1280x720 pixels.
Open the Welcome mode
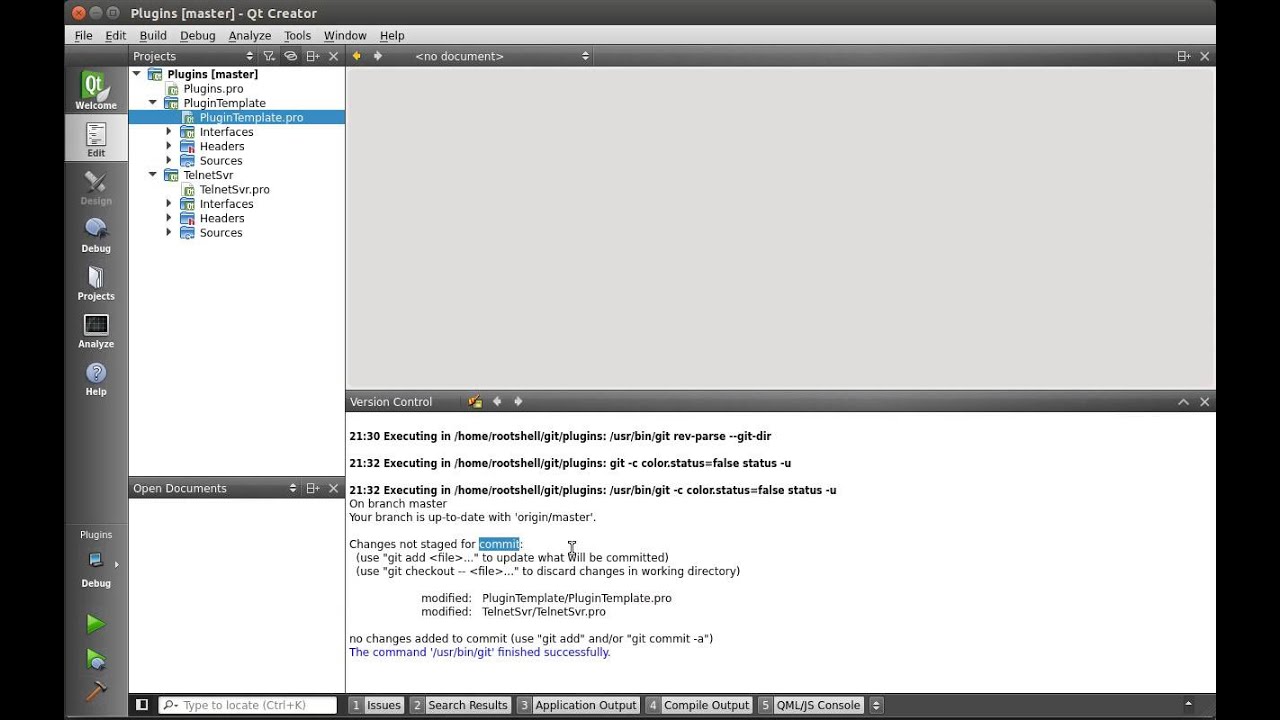coord(96,91)
